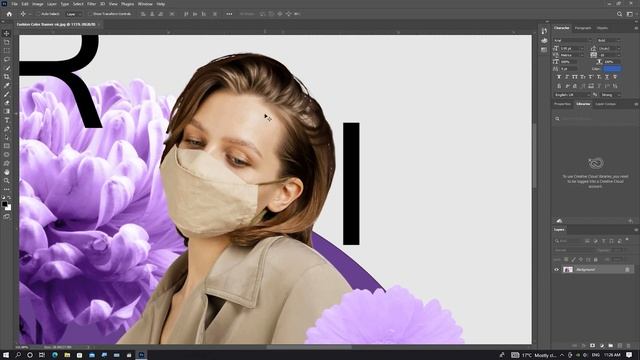This screenshot has width=640, height=360.
Task: Open the search icon at top right
Action: click(x=619, y=14)
